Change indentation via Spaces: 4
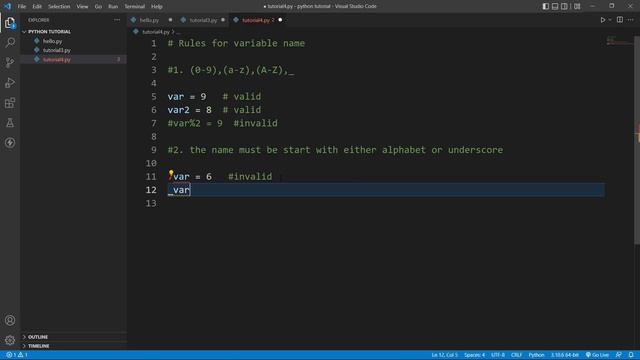The image size is (640, 360). point(474,355)
